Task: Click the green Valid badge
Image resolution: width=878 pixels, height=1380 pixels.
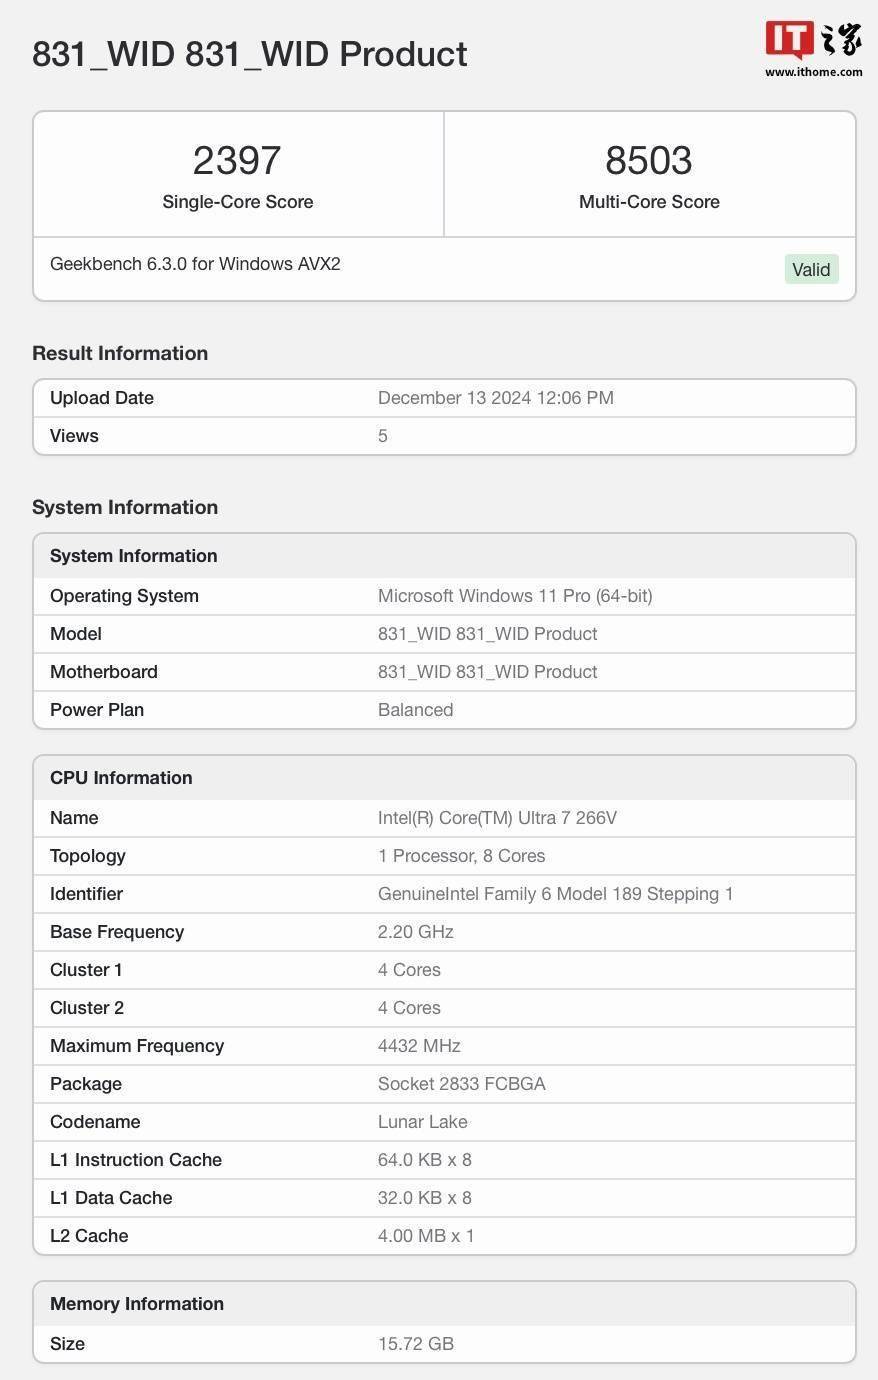Action: (x=811, y=269)
